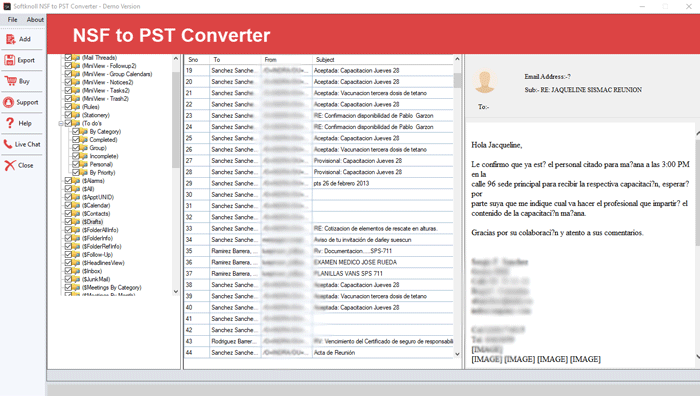This screenshot has height=396, width=700.
Task: Select the ($AppUNID) tree folder
Action: [98, 197]
